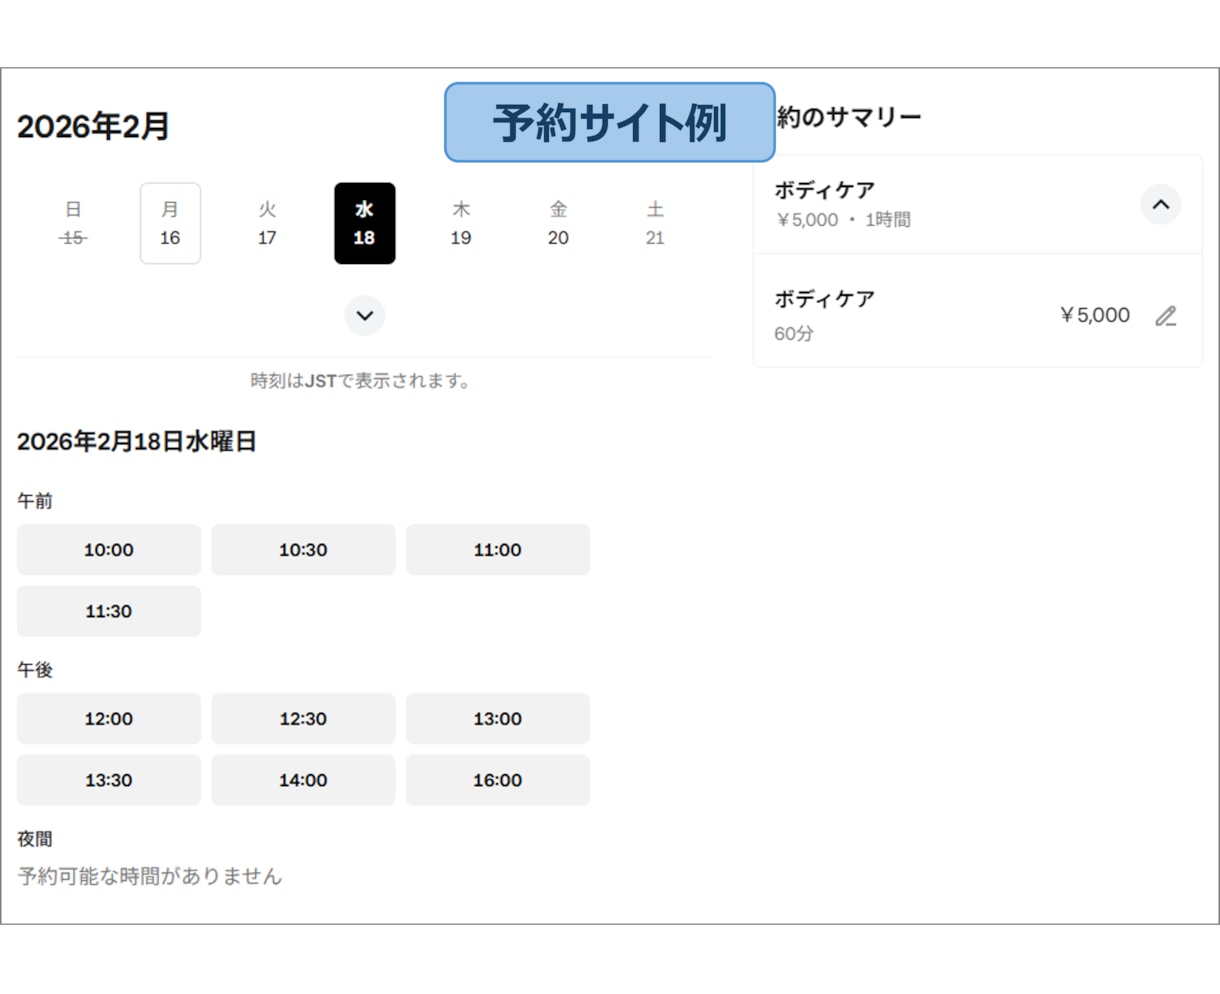Choose the 10:30 time slot
This screenshot has height=994, width=1220.
[x=303, y=550]
